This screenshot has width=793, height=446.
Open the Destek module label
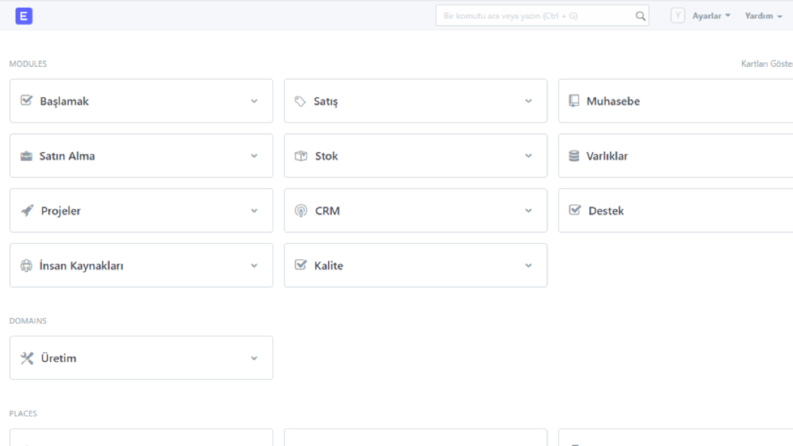pyautogui.click(x=606, y=211)
